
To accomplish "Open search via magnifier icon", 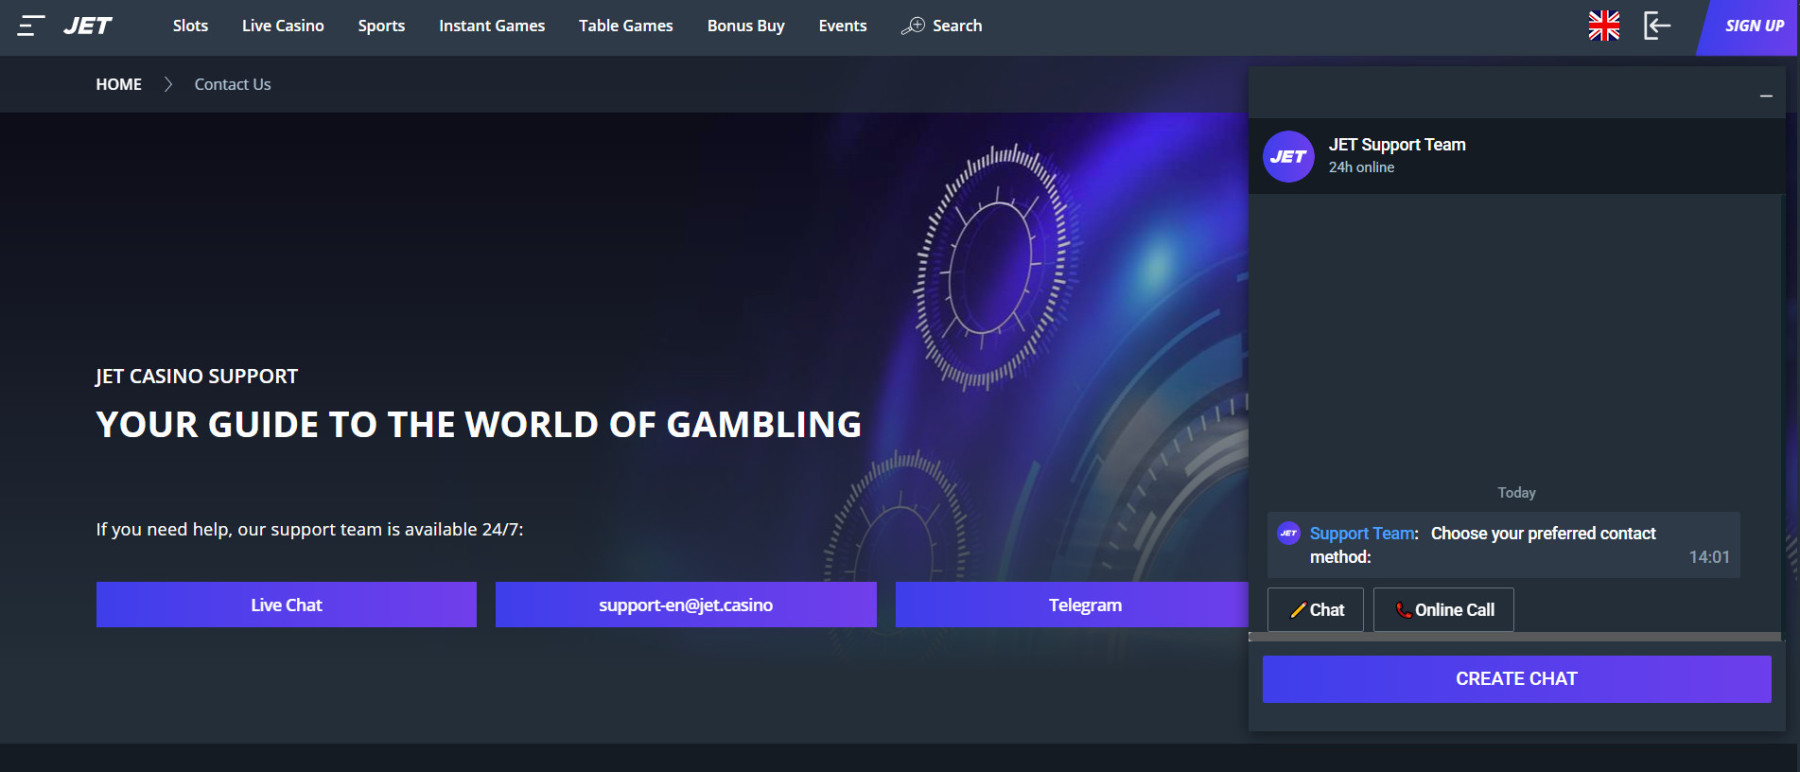I will click(x=912, y=26).
